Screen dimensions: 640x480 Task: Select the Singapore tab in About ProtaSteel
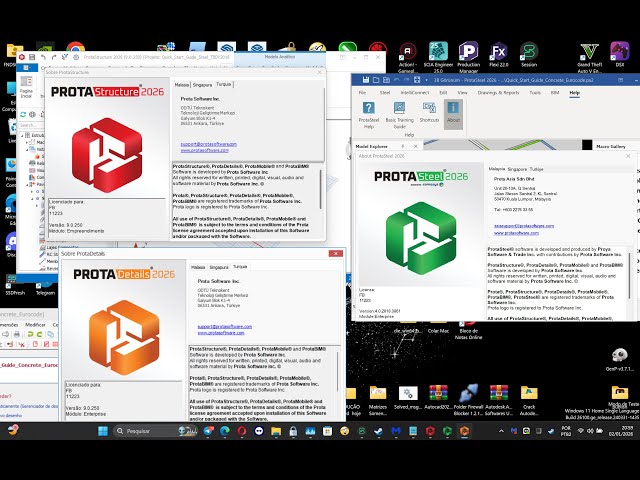[x=517, y=169]
